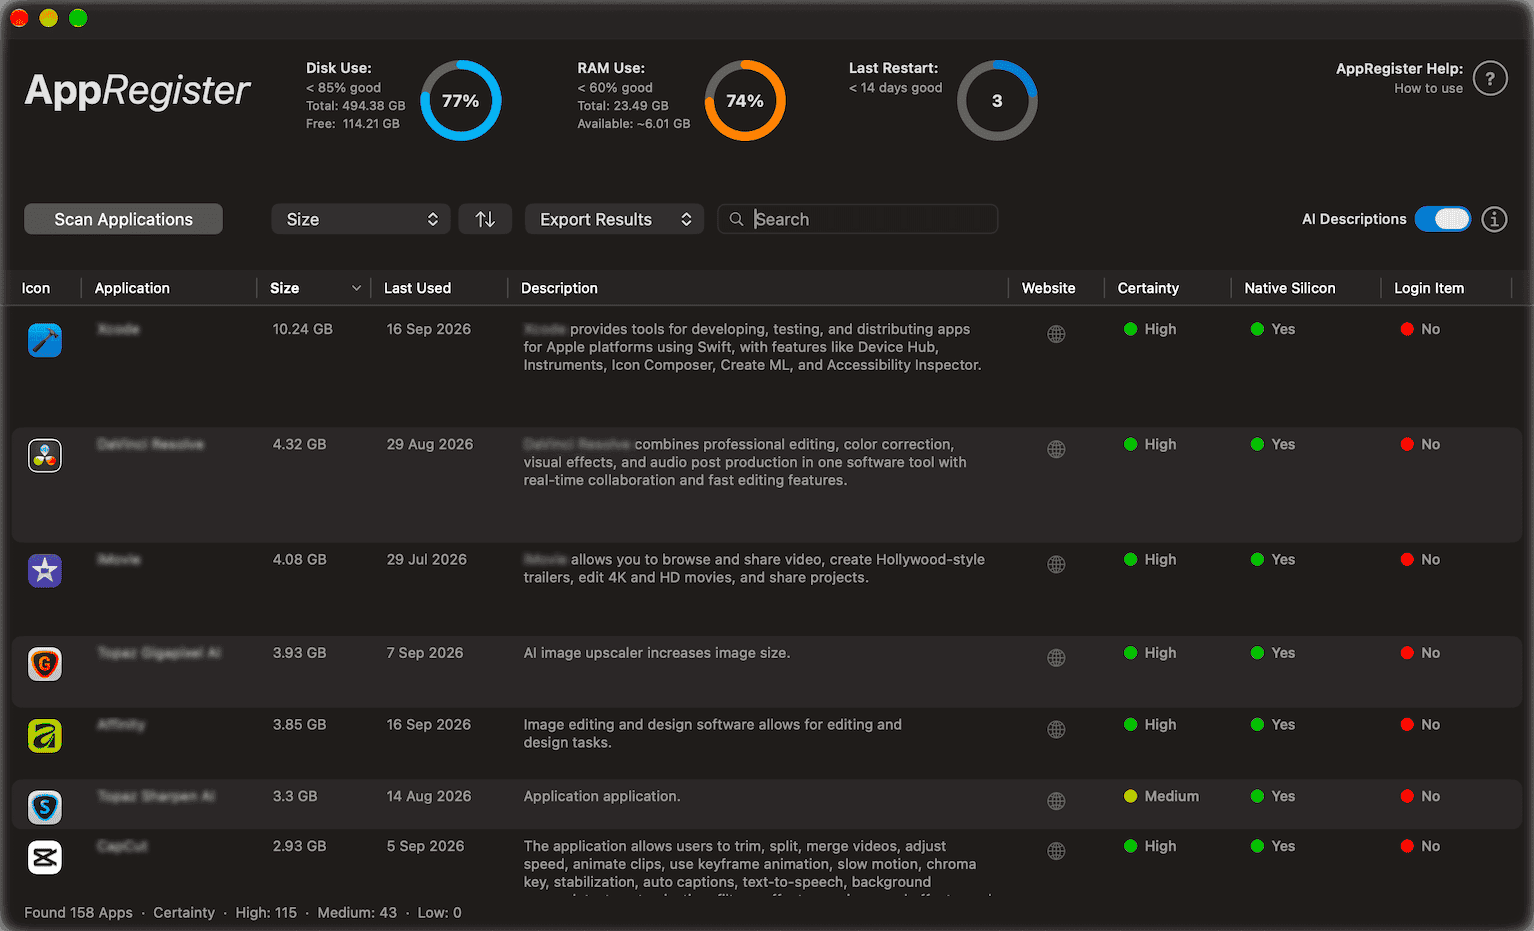The height and width of the screenshot is (931, 1534).
Task: Open website globe for 2.93 GB row
Action: 1056,851
